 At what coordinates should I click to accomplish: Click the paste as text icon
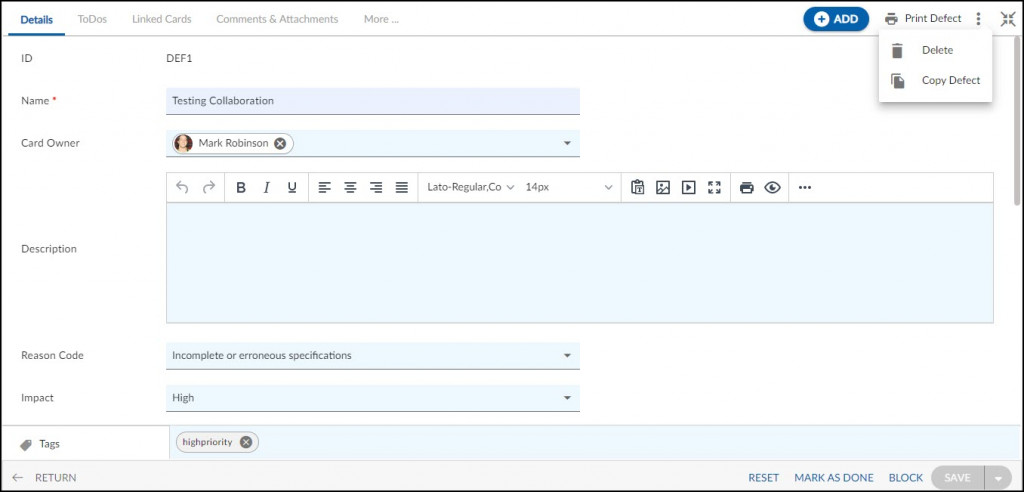click(x=637, y=188)
